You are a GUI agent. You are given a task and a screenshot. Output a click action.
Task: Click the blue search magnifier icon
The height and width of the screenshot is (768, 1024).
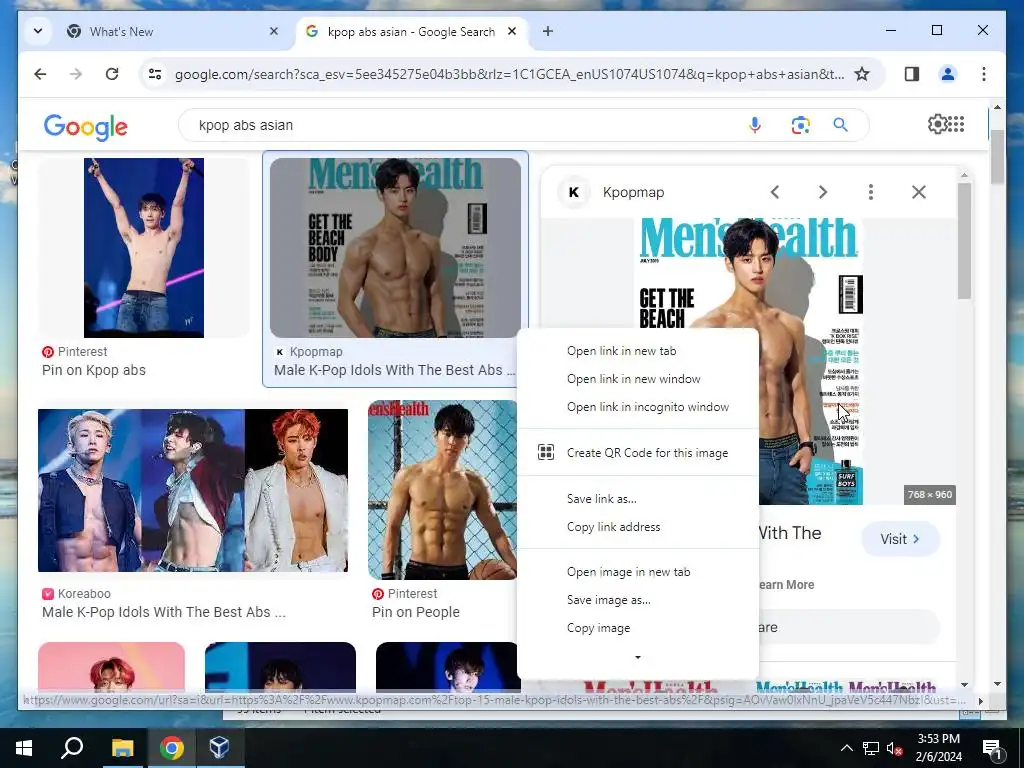pos(840,125)
